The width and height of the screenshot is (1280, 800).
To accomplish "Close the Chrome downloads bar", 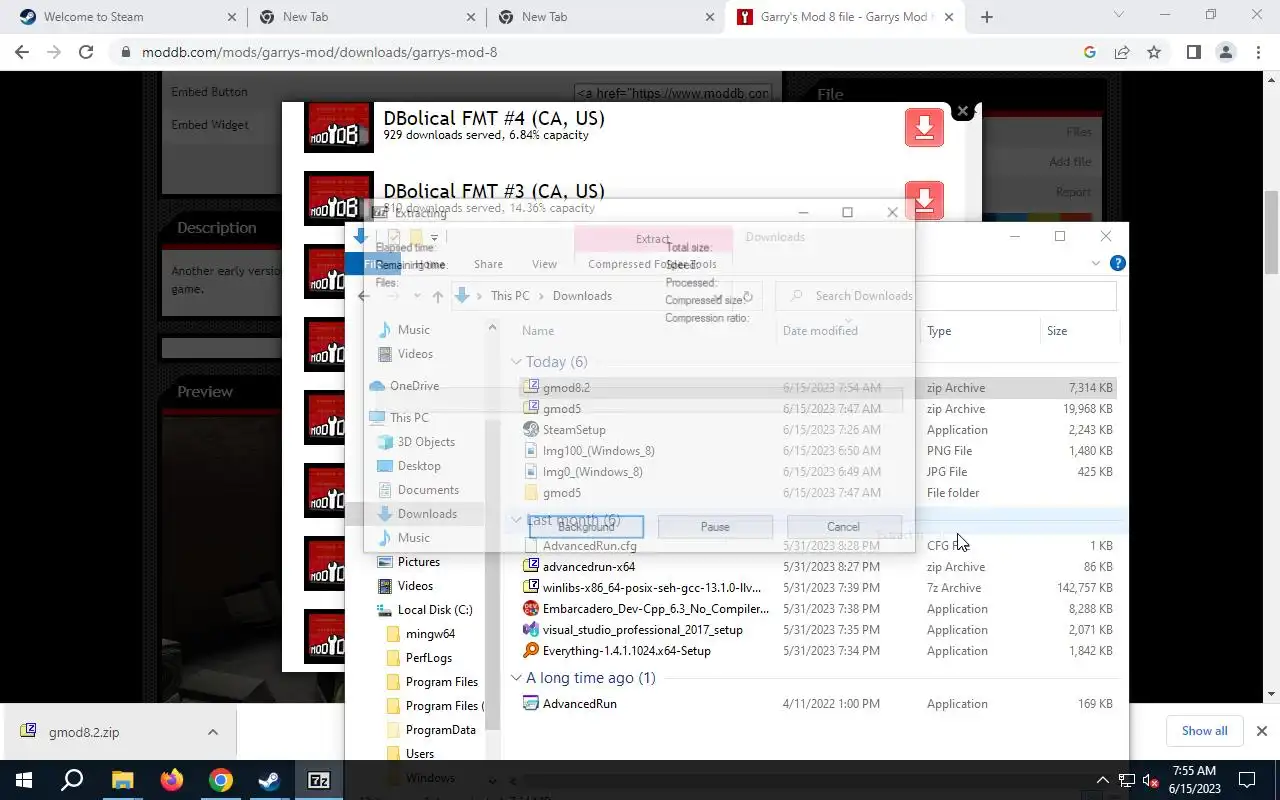I will [1261, 731].
